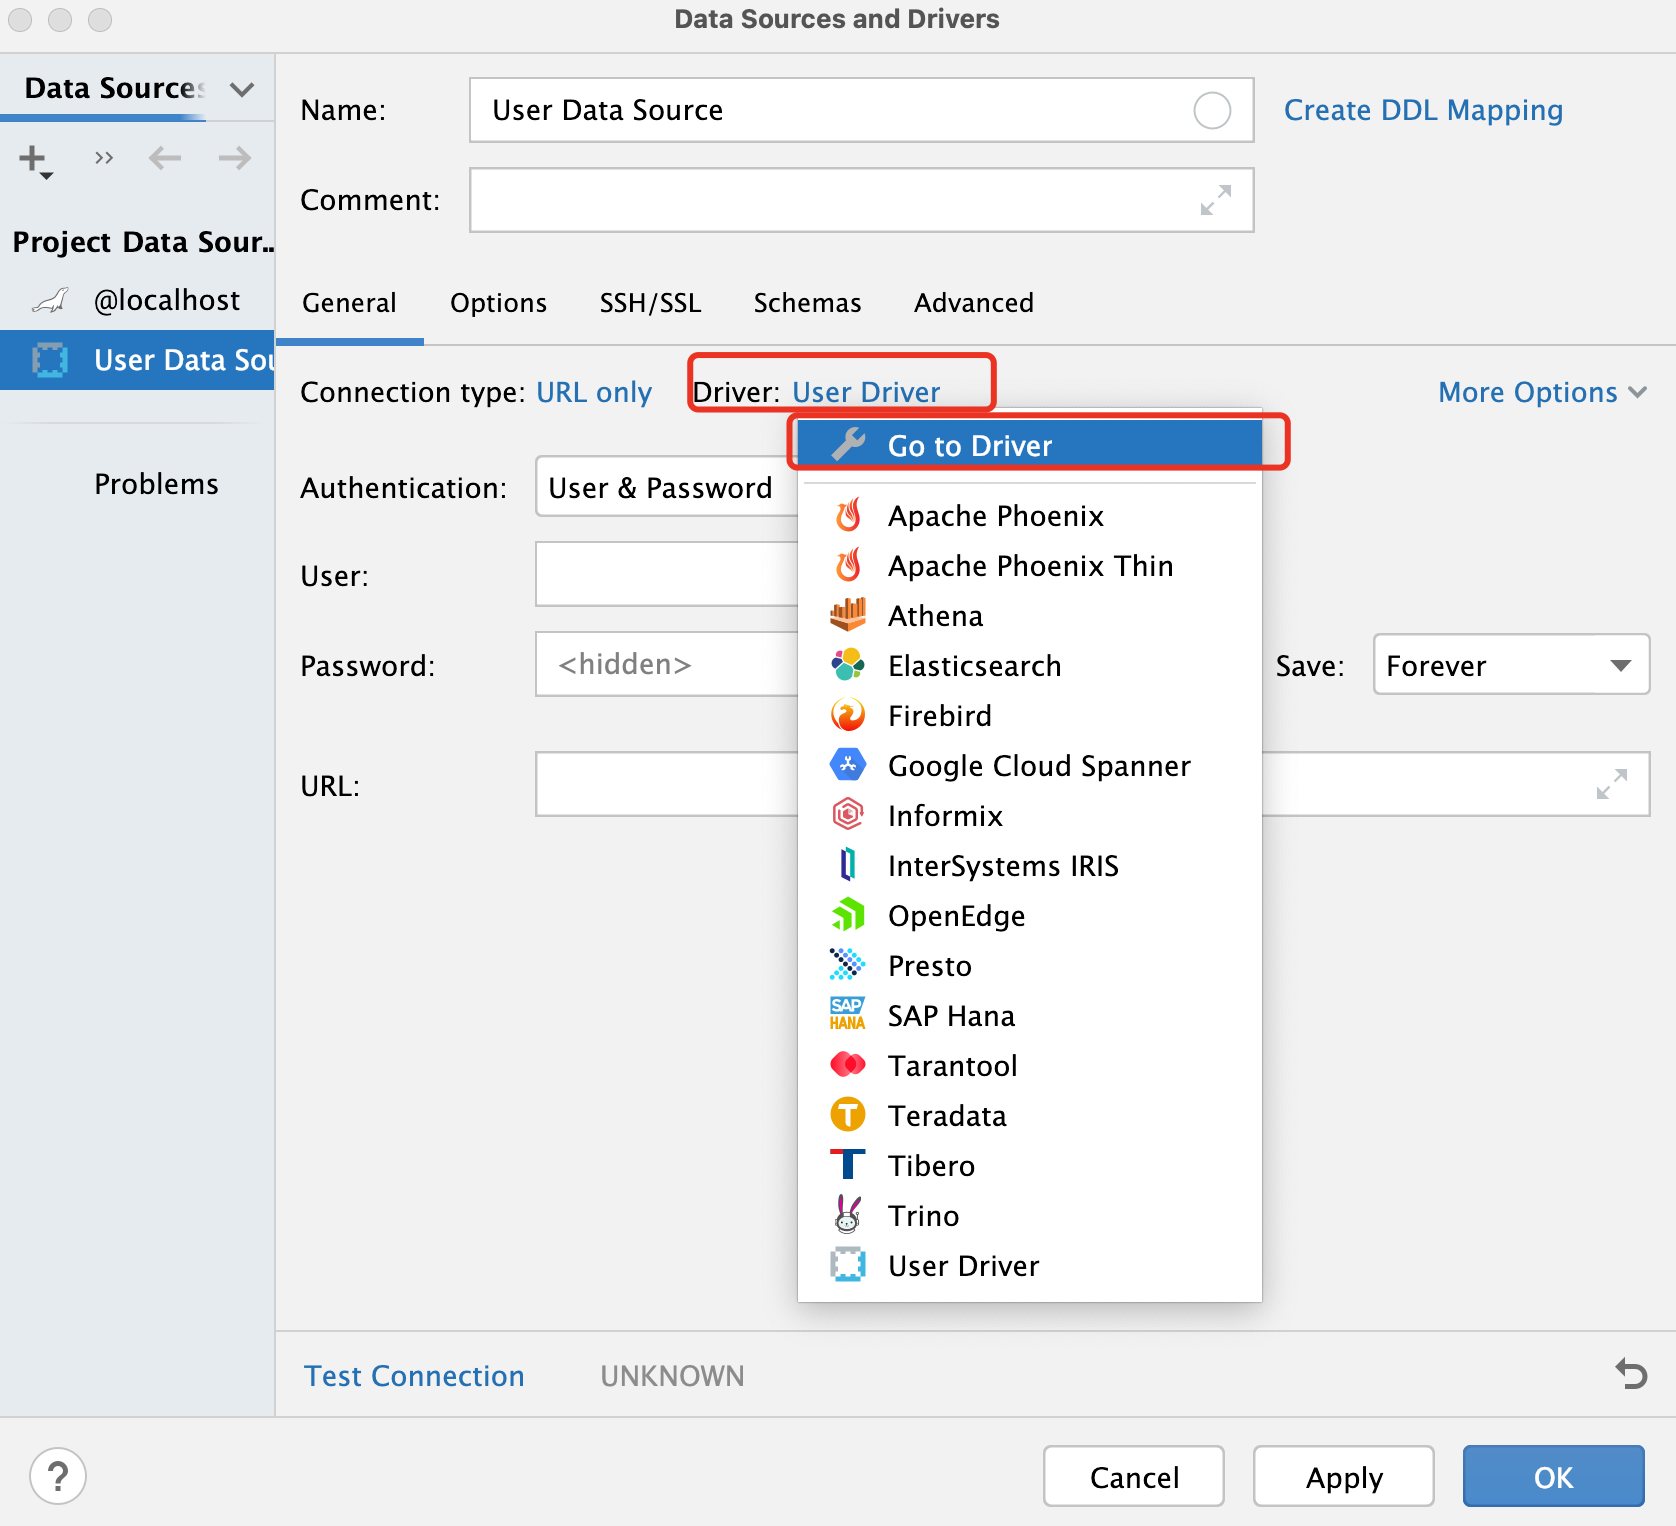Open the Driver: User Driver selector
This screenshot has height=1526, width=1676.
pyautogui.click(x=866, y=392)
